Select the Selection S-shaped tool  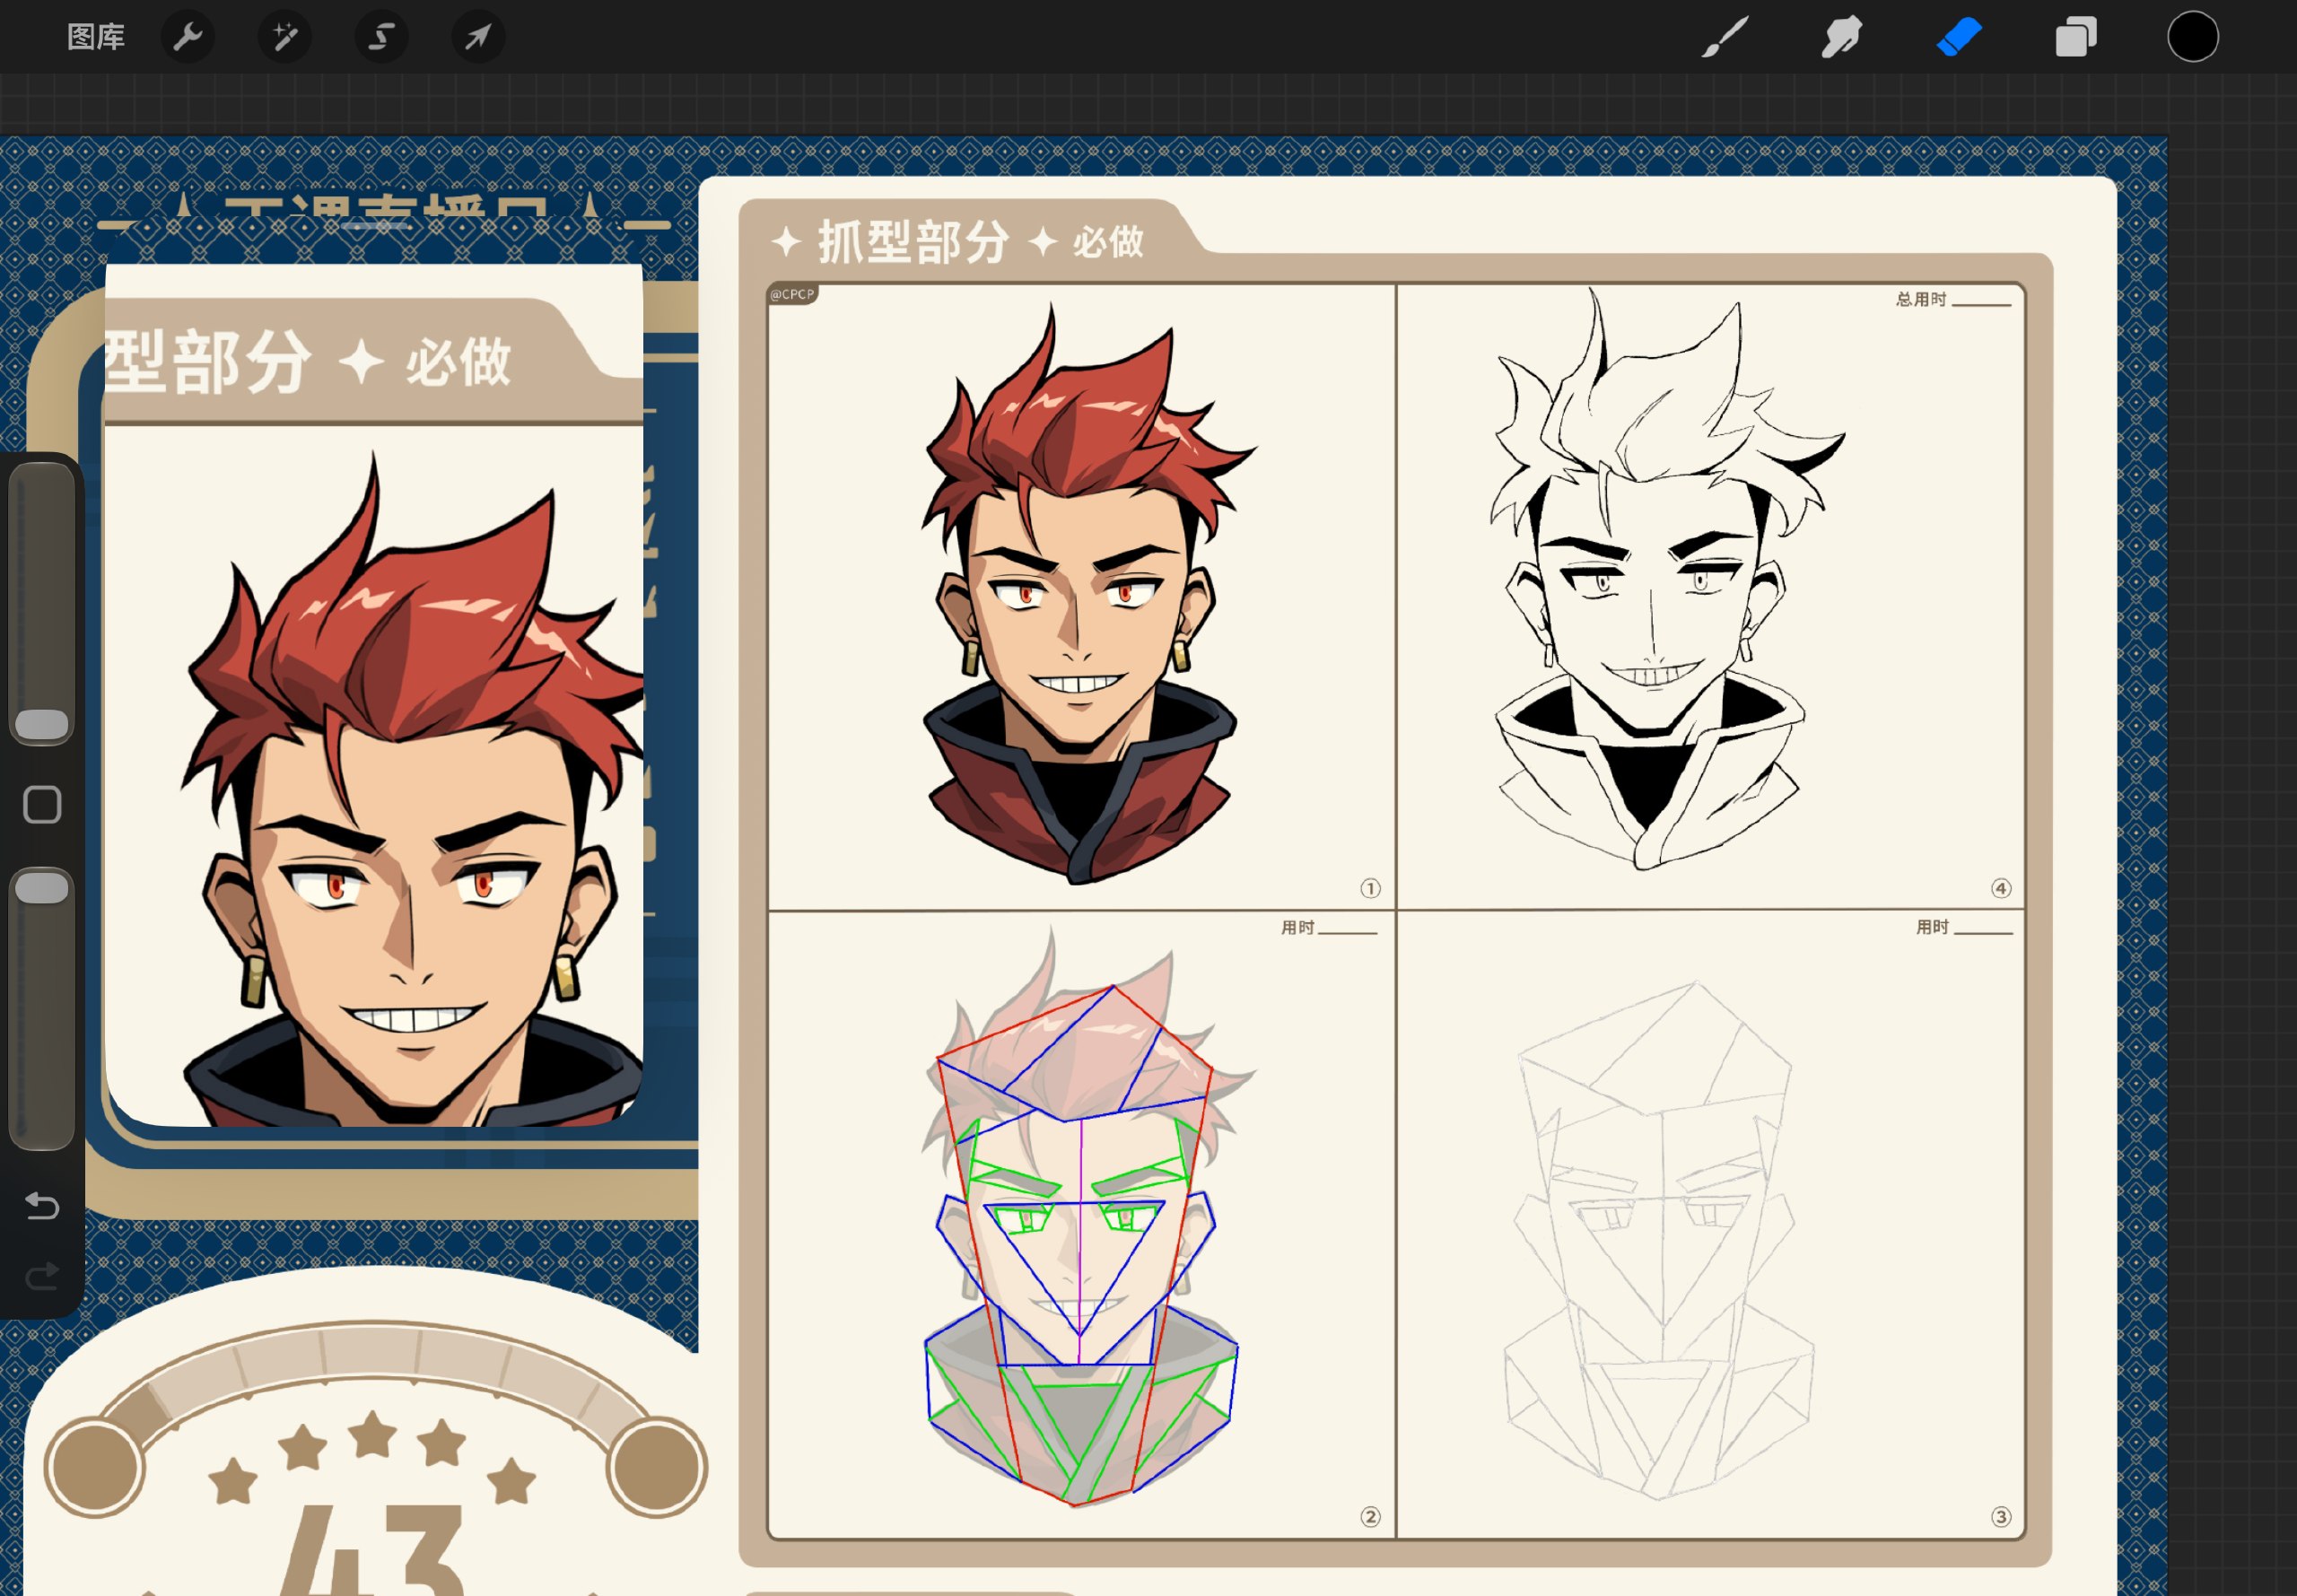pos(381,37)
